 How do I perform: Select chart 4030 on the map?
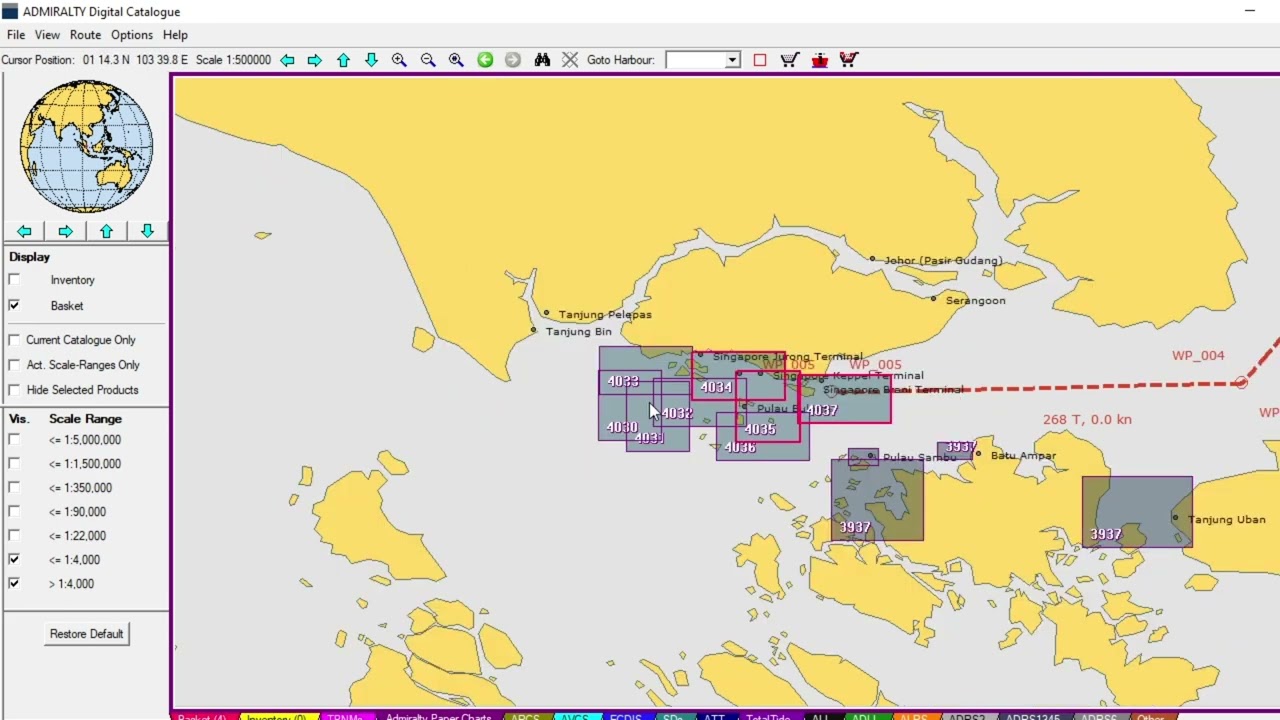[621, 427]
